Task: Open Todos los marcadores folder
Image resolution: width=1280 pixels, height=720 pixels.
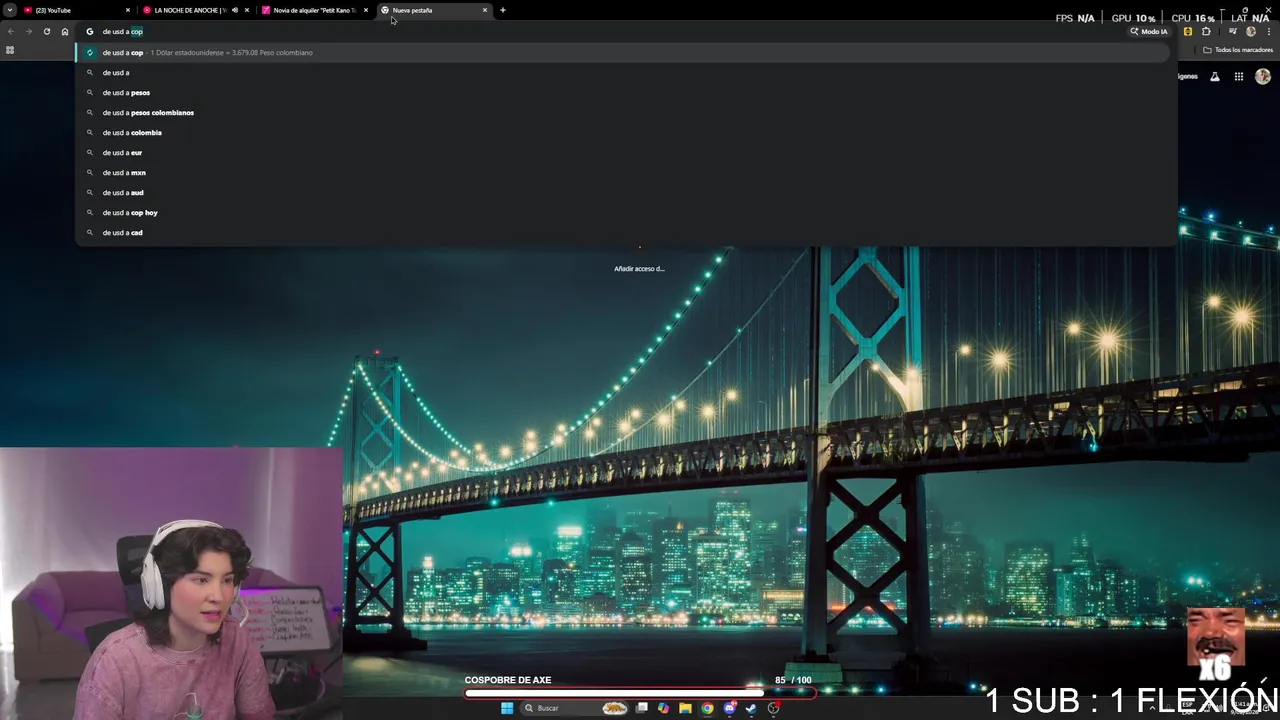Action: pyautogui.click(x=1238, y=50)
